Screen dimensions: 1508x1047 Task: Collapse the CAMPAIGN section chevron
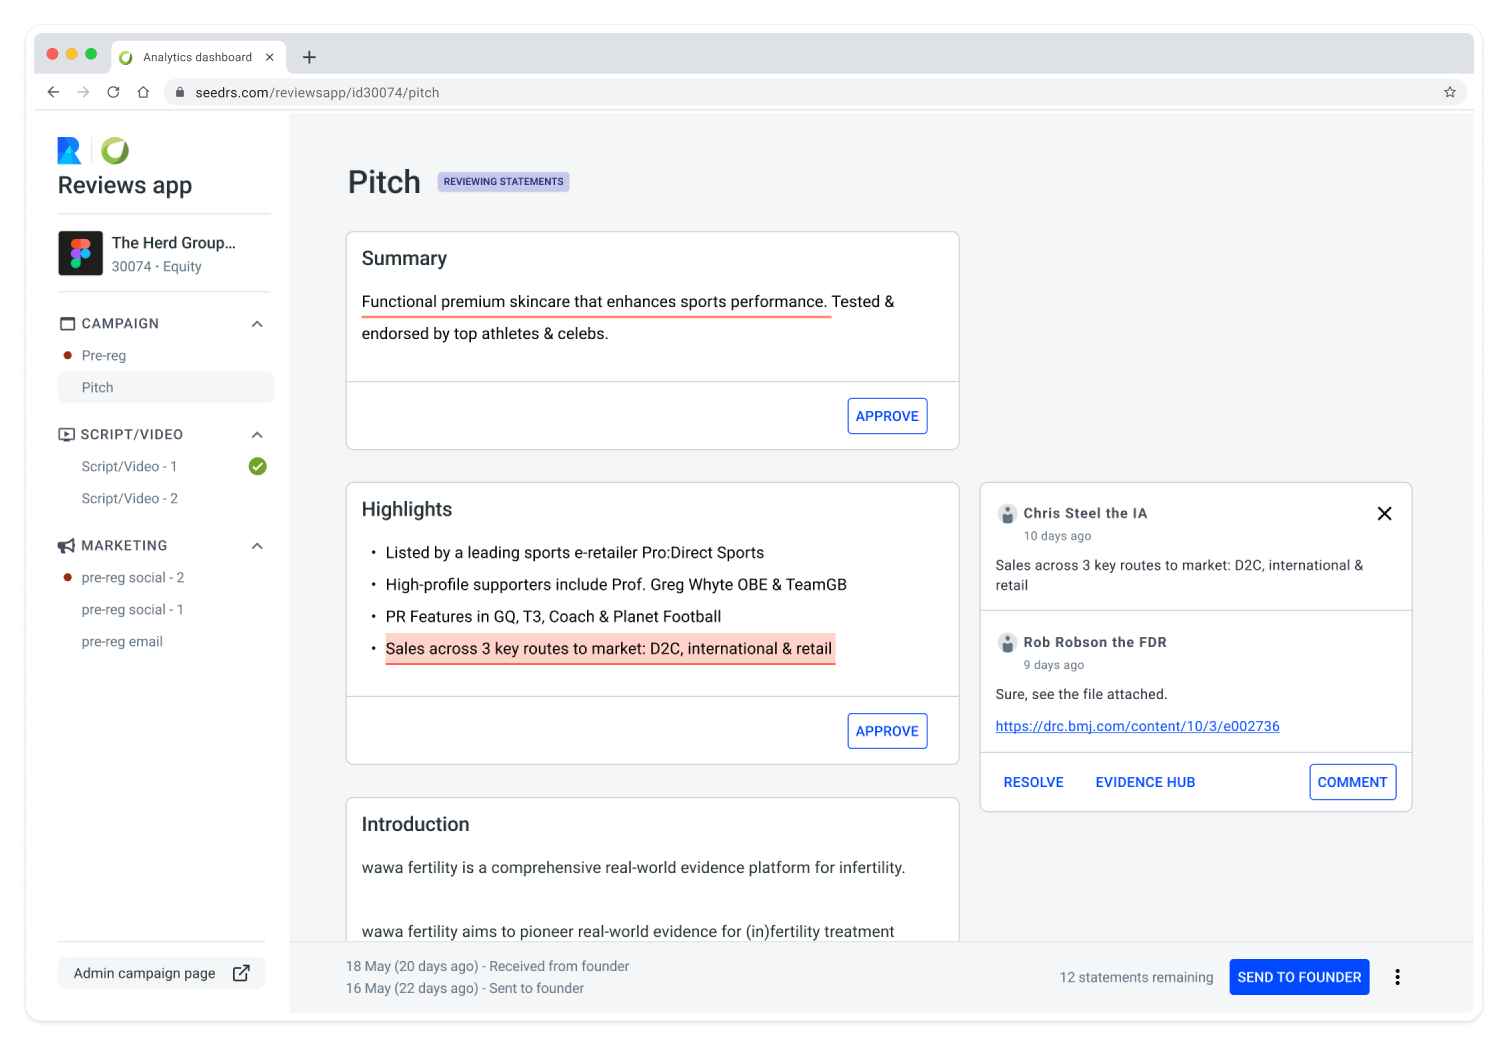(257, 323)
